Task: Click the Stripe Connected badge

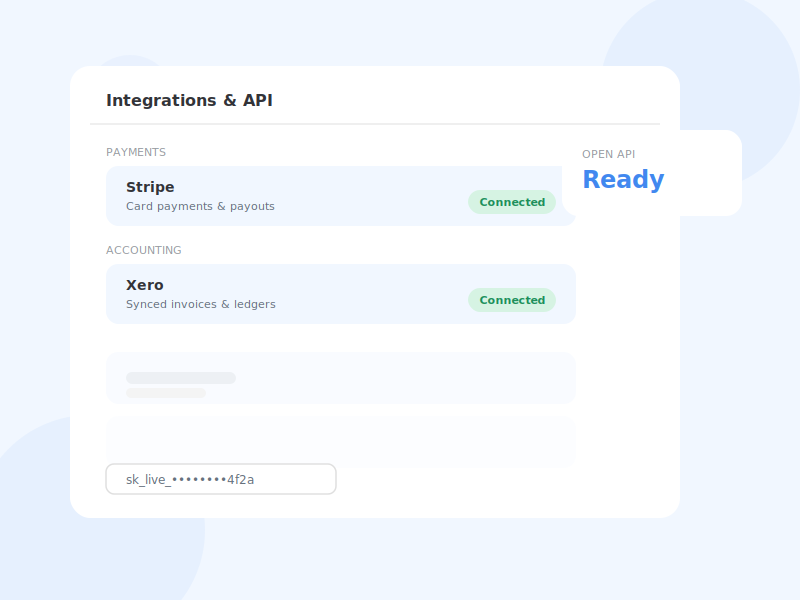Action: point(512,202)
